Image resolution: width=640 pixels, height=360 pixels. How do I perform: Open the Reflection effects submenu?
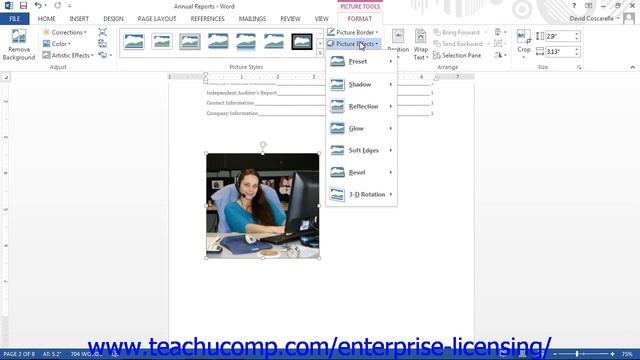coord(361,107)
